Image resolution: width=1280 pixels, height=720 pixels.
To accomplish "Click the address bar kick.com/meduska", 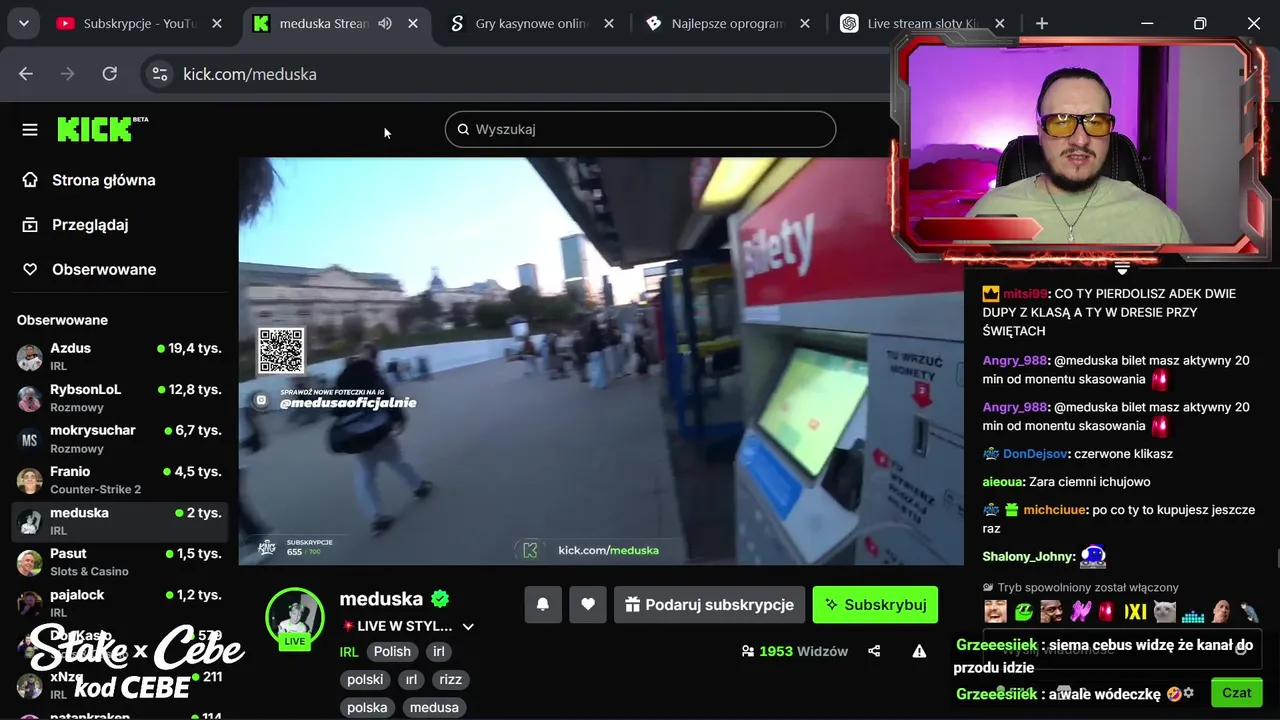I will pyautogui.click(x=250, y=74).
